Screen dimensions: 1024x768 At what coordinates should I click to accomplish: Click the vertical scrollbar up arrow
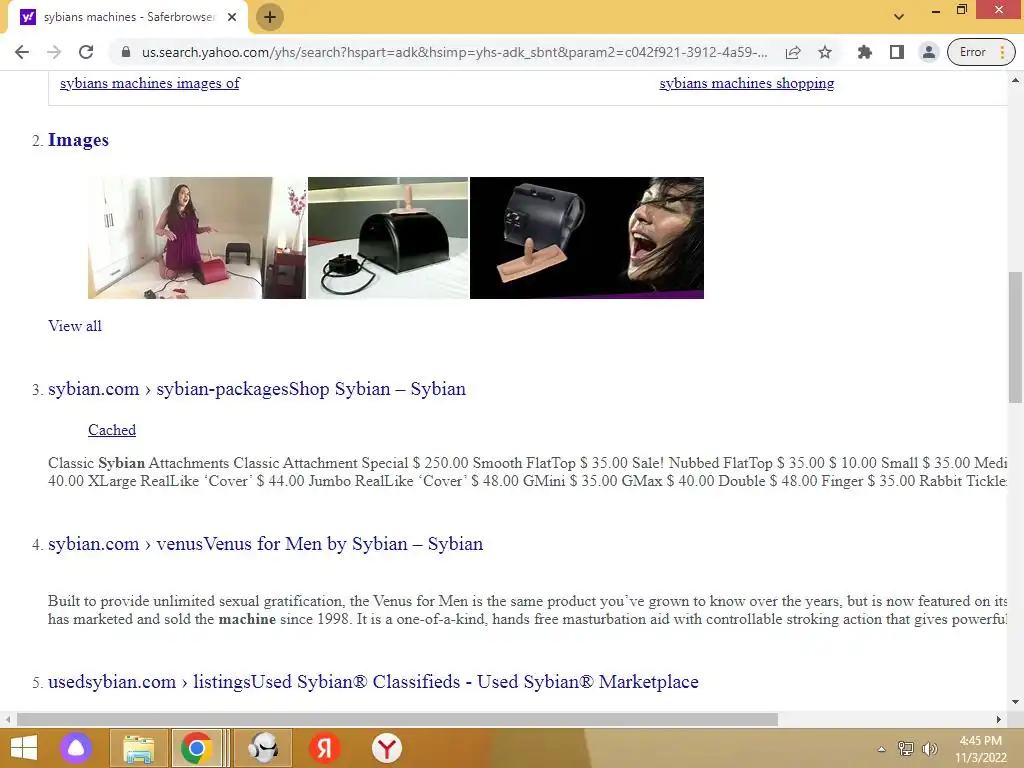1015,80
